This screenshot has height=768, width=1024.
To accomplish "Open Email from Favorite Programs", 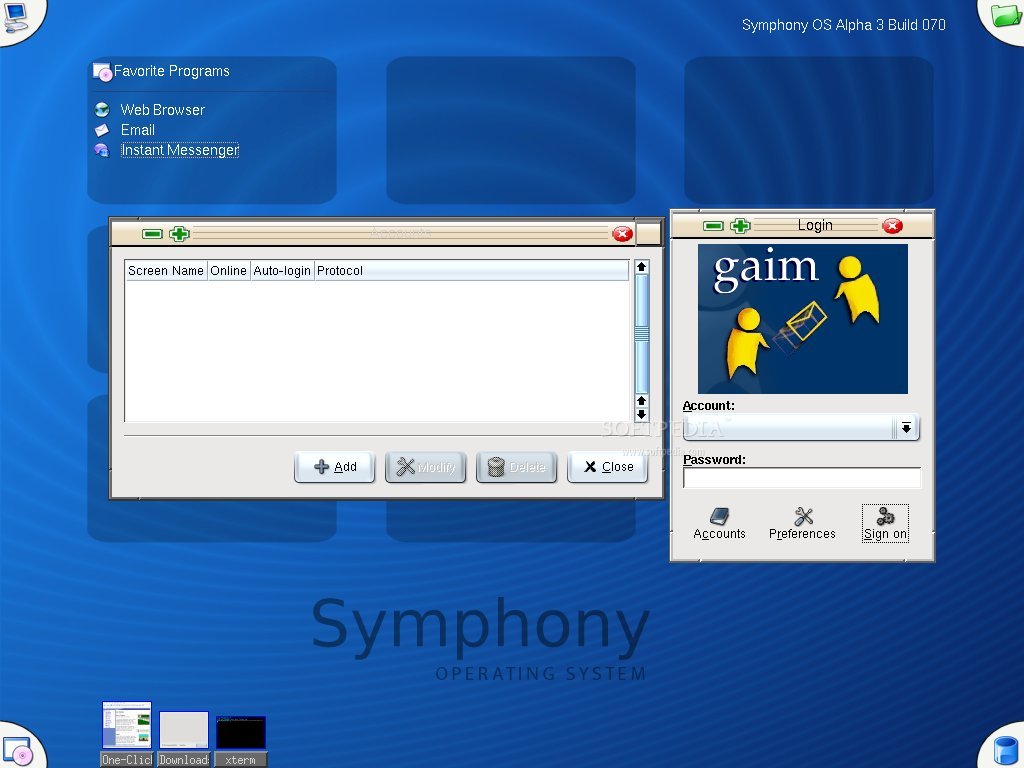I will click(138, 130).
